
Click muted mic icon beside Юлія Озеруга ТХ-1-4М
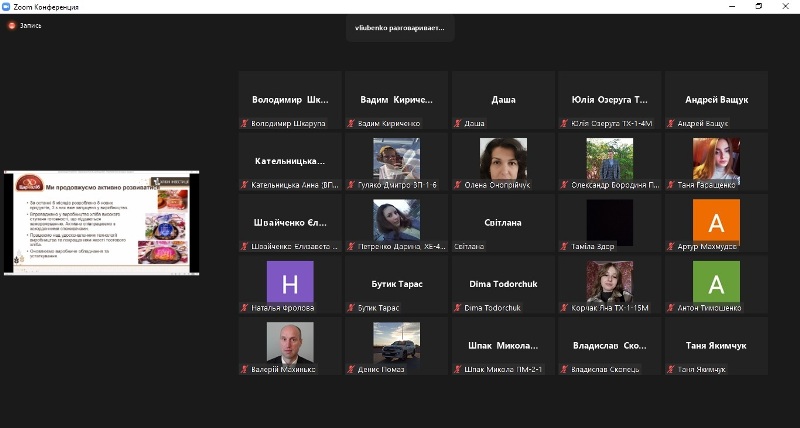[564, 123]
